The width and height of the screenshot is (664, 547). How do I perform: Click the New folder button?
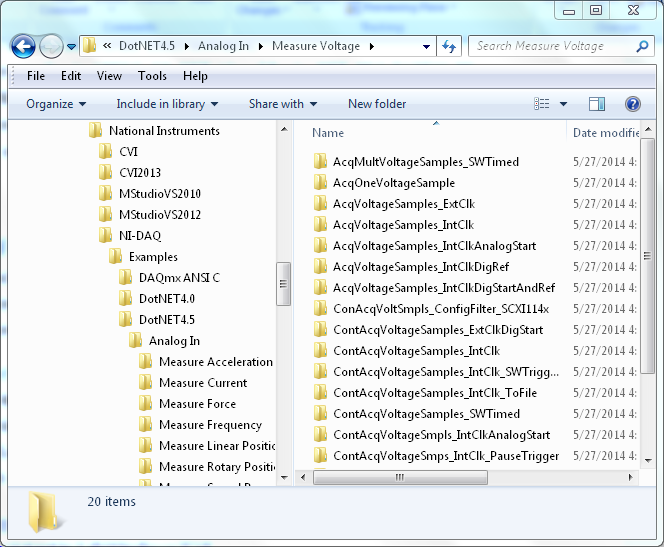pos(377,104)
